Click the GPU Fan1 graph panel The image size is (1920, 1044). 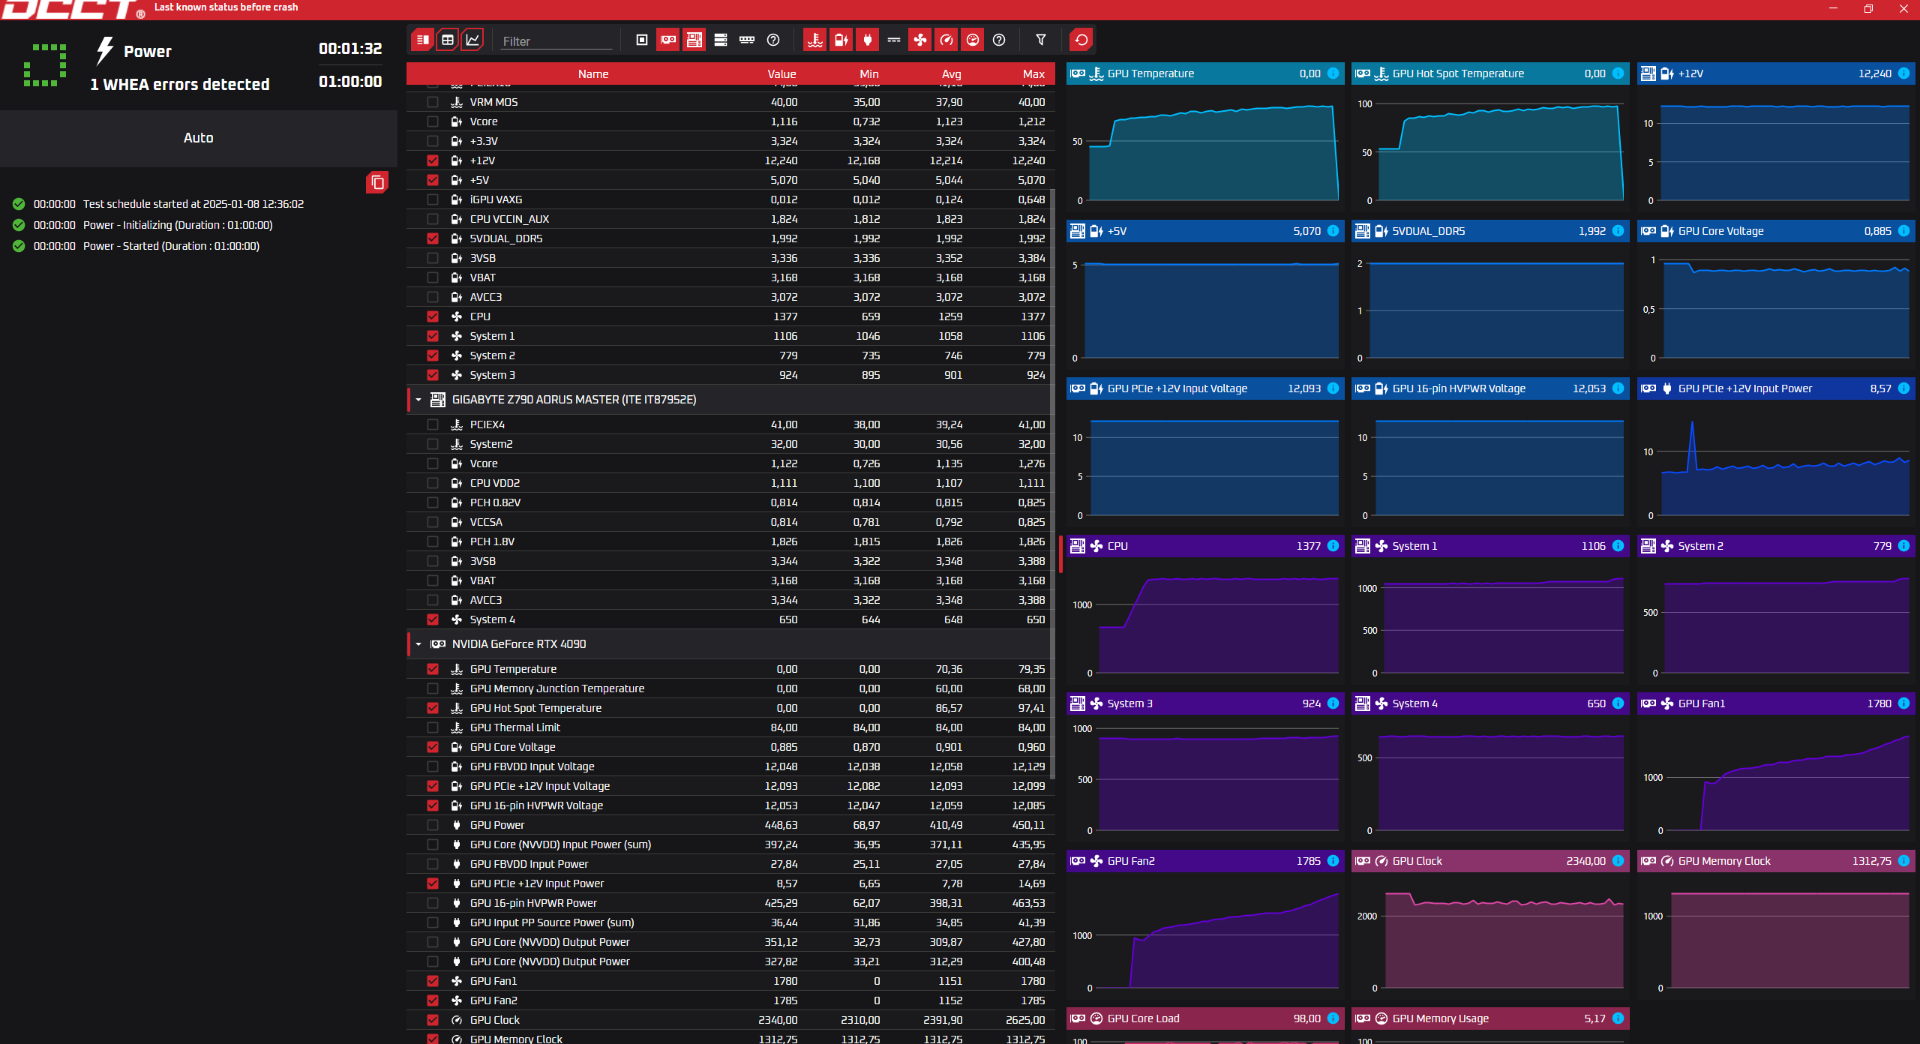(1776, 765)
